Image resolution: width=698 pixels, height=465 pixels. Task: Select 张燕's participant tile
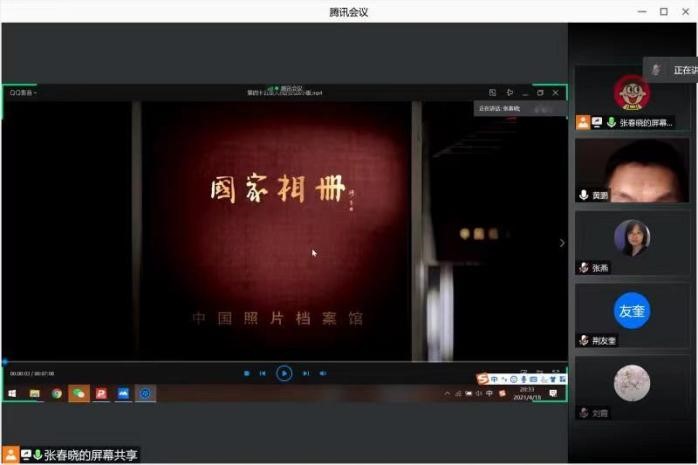coord(632,243)
